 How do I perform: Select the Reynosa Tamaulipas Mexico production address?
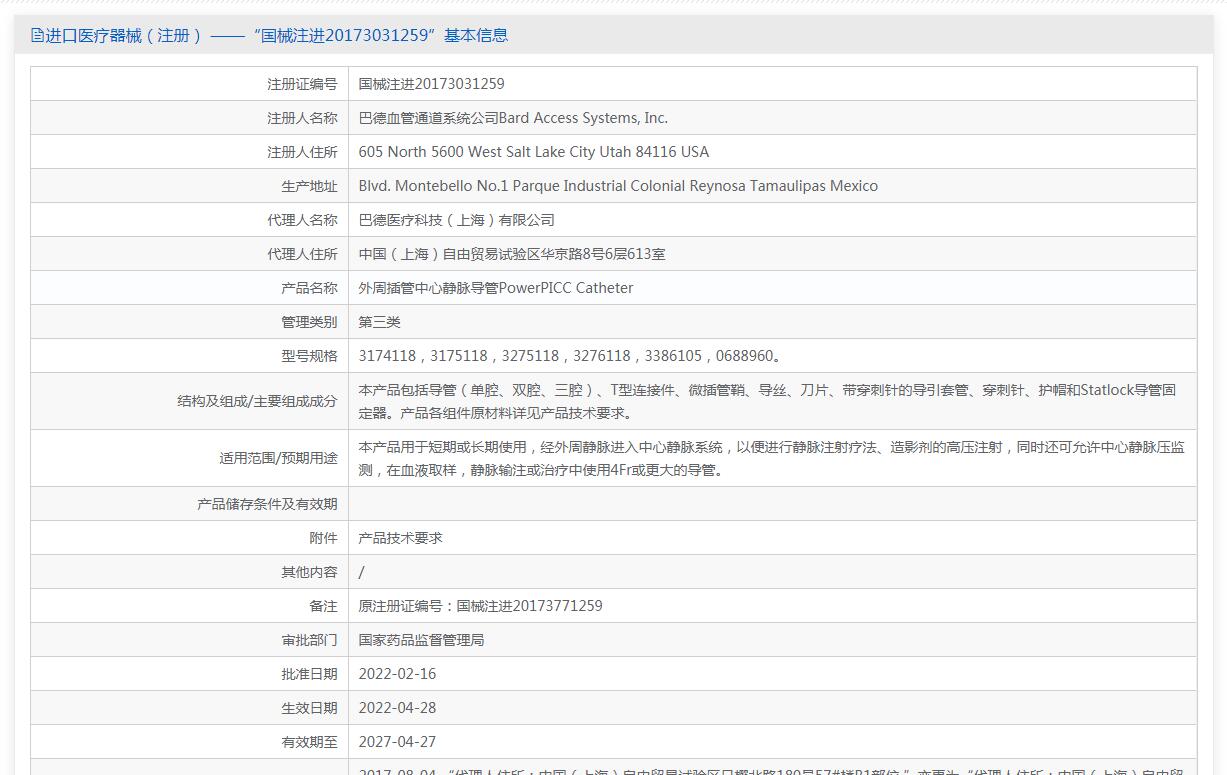[617, 186]
